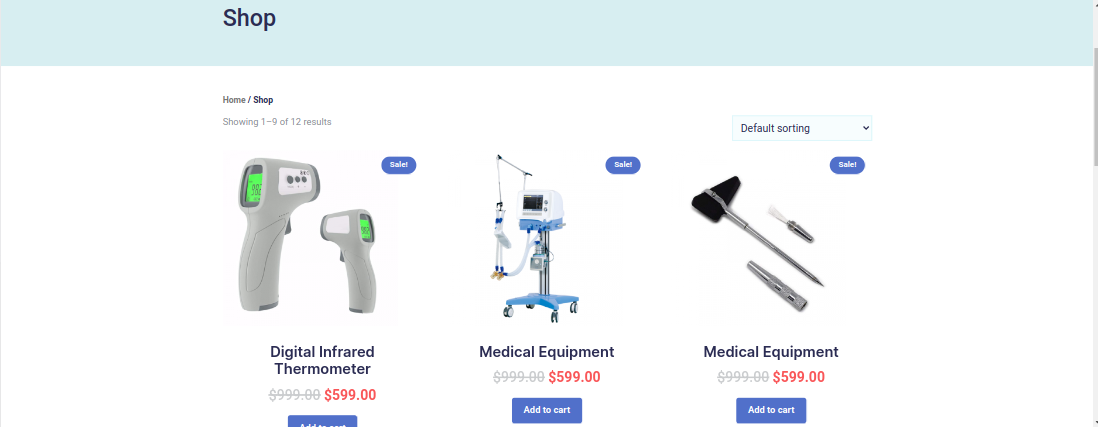Add the reflex hammer product to cart

770,410
